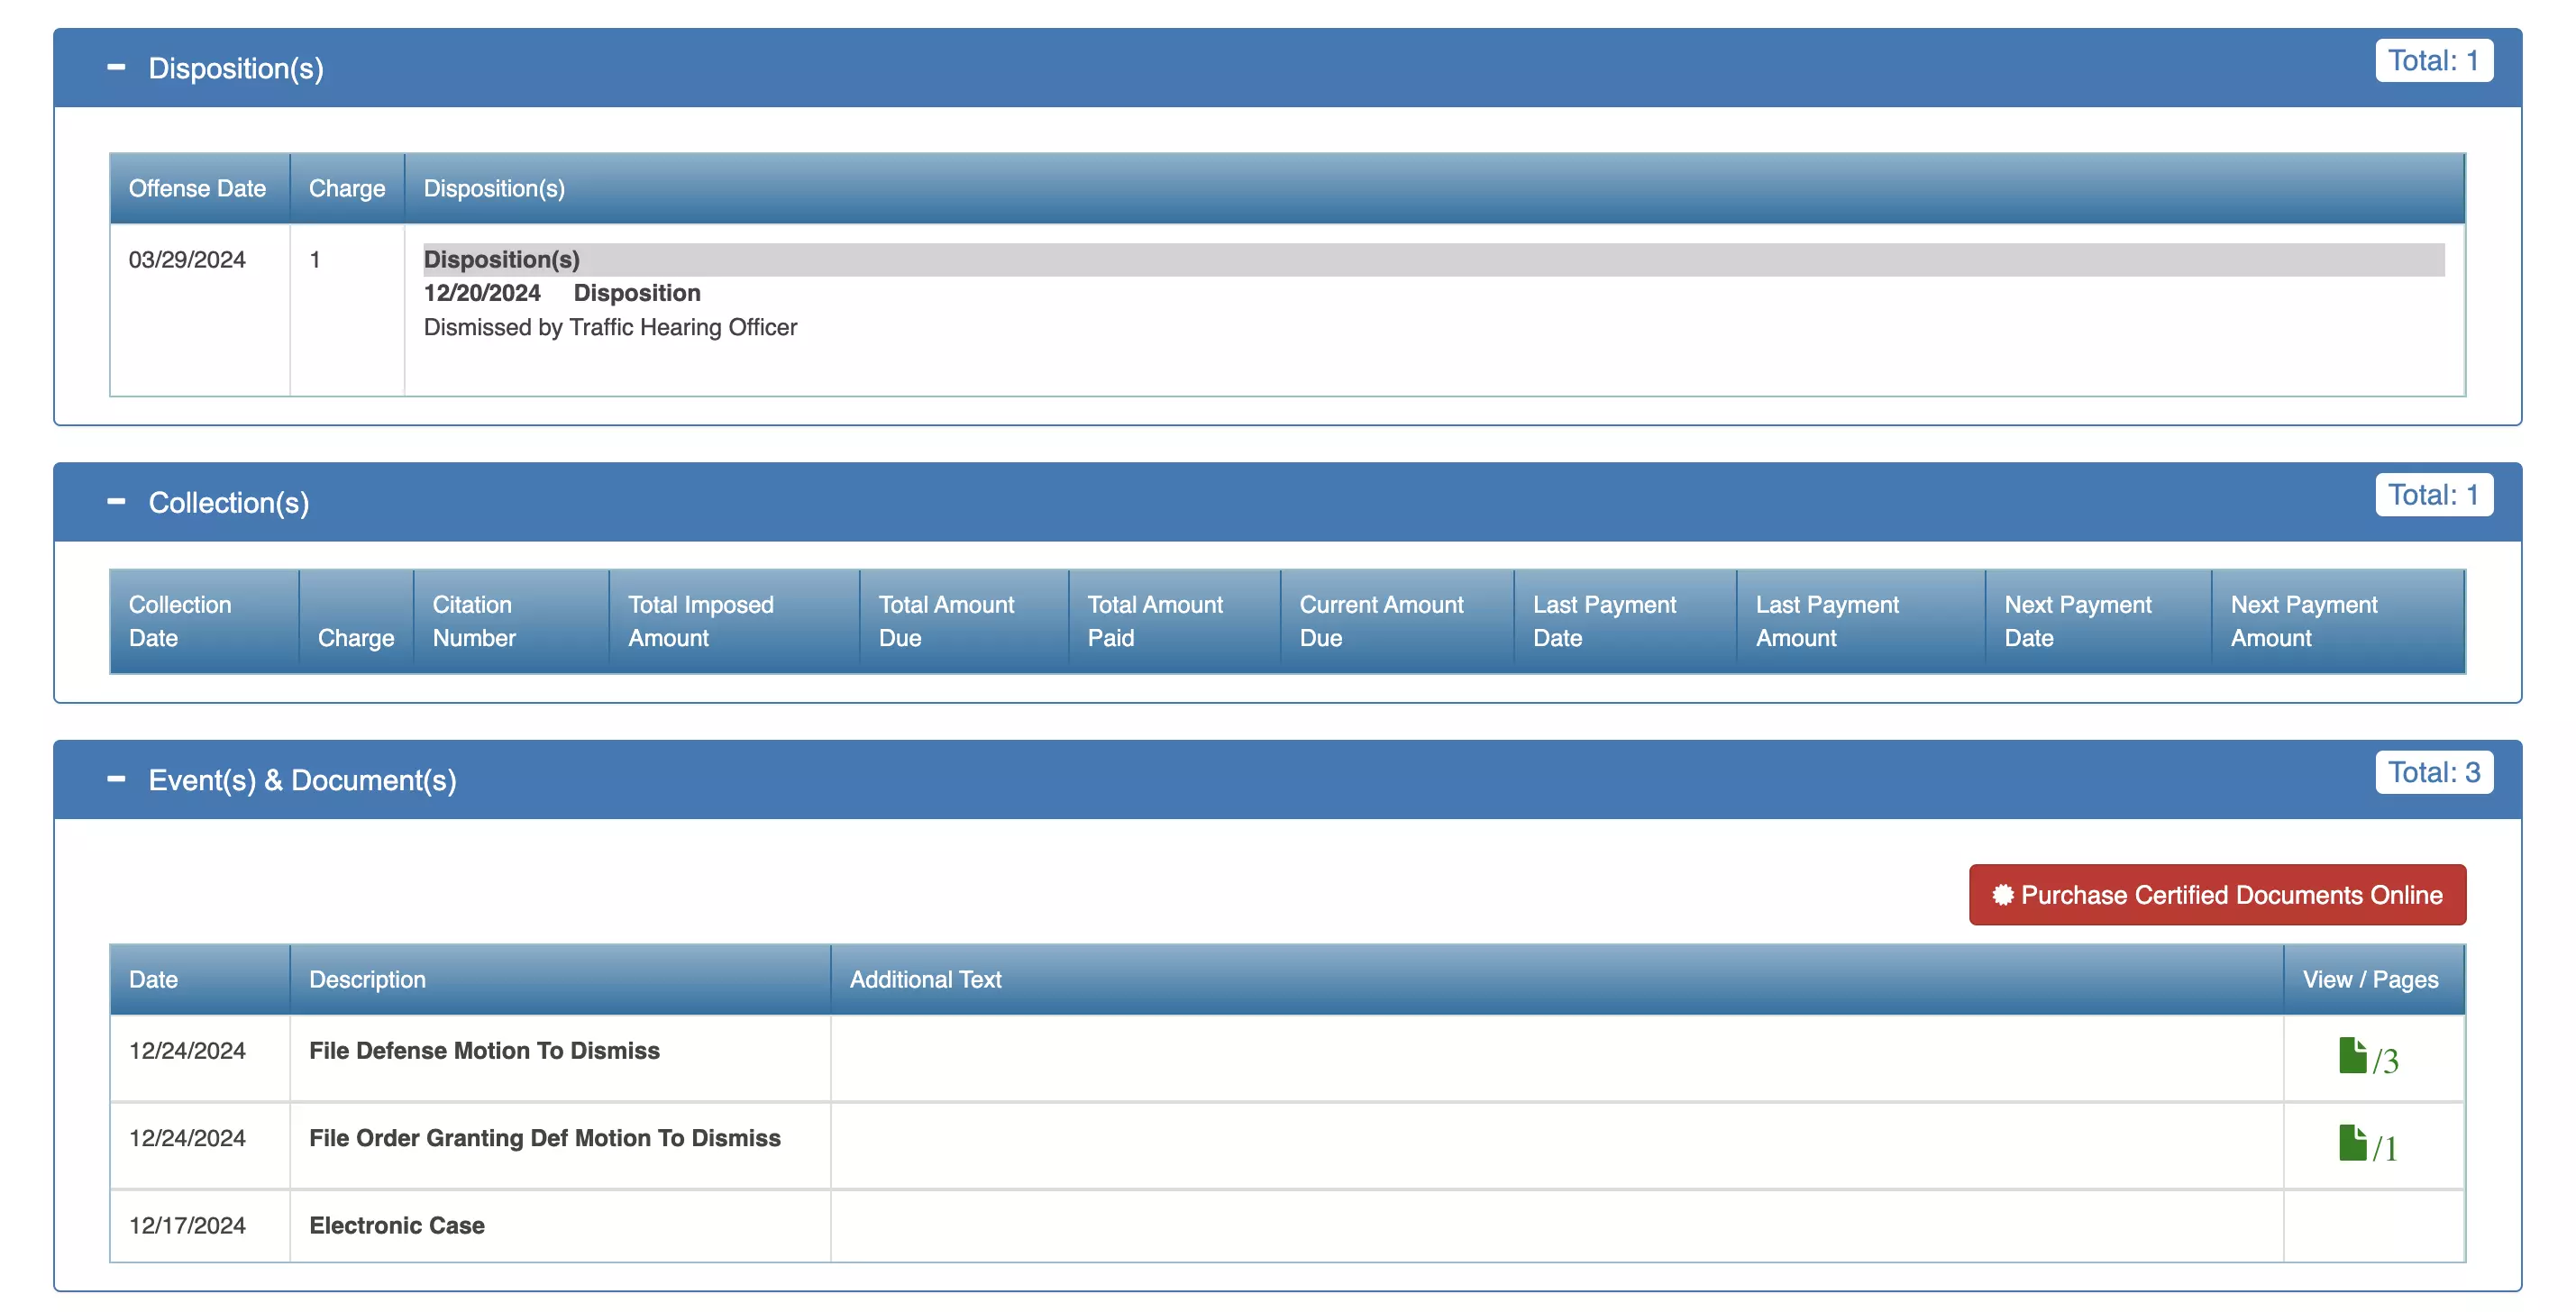
Task: Open the Motion To Dismiss 3-page document
Action: (2367, 1057)
